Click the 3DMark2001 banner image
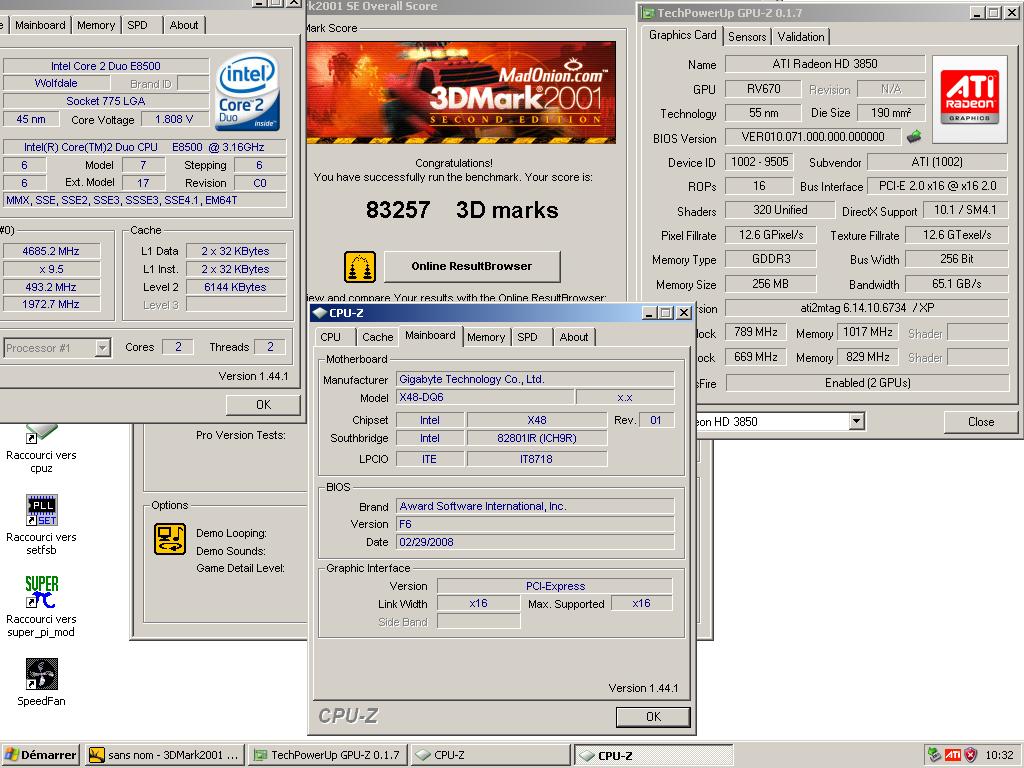This screenshot has width=1024, height=768. coord(460,93)
